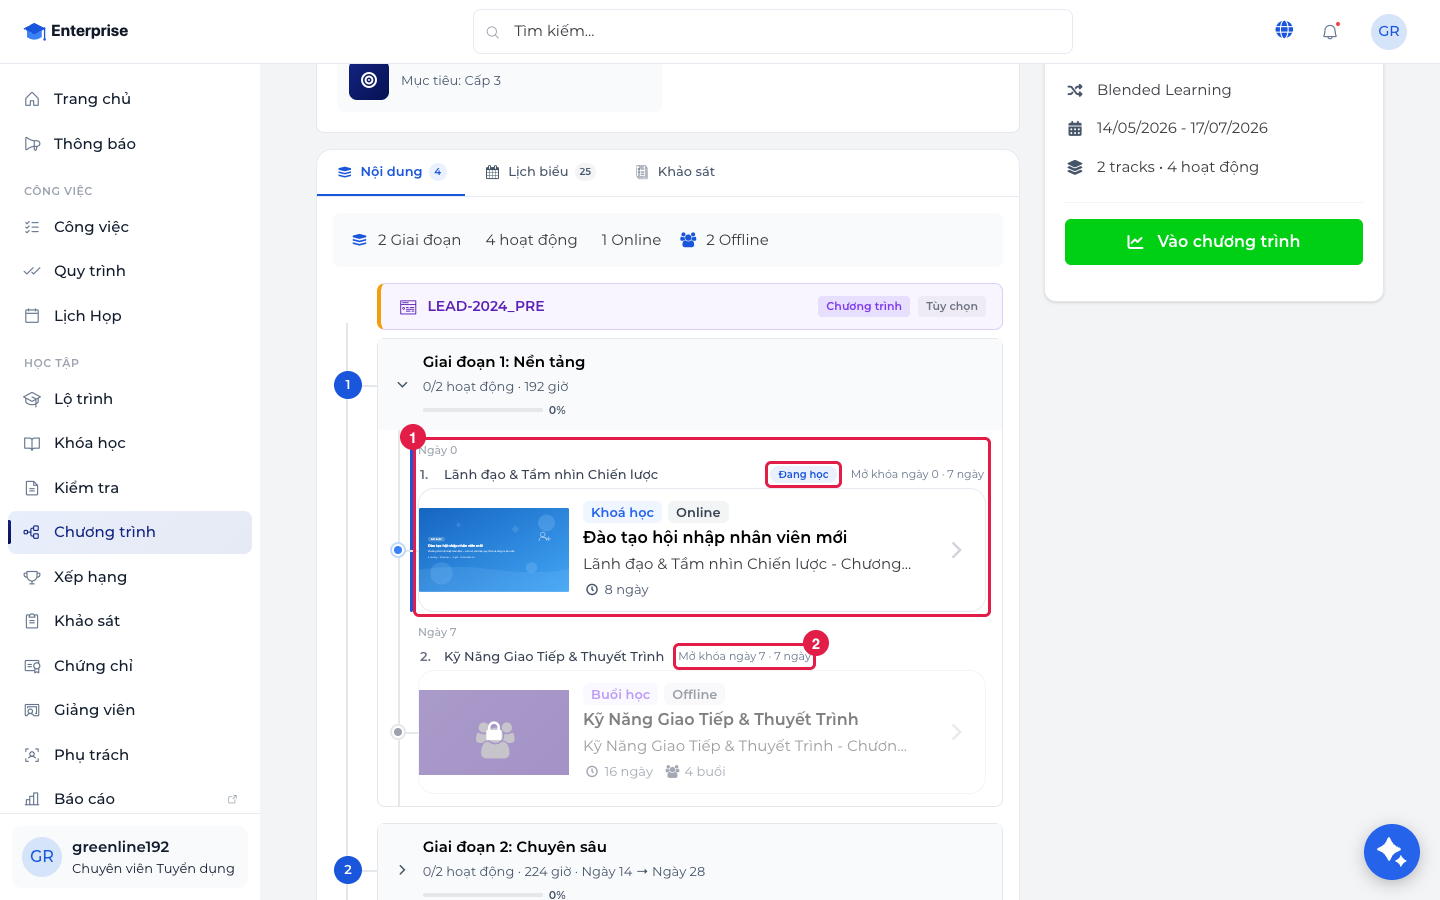The image size is (1440, 900).
Task: Open Quy trình sidebar item
Action: (x=130, y=271)
